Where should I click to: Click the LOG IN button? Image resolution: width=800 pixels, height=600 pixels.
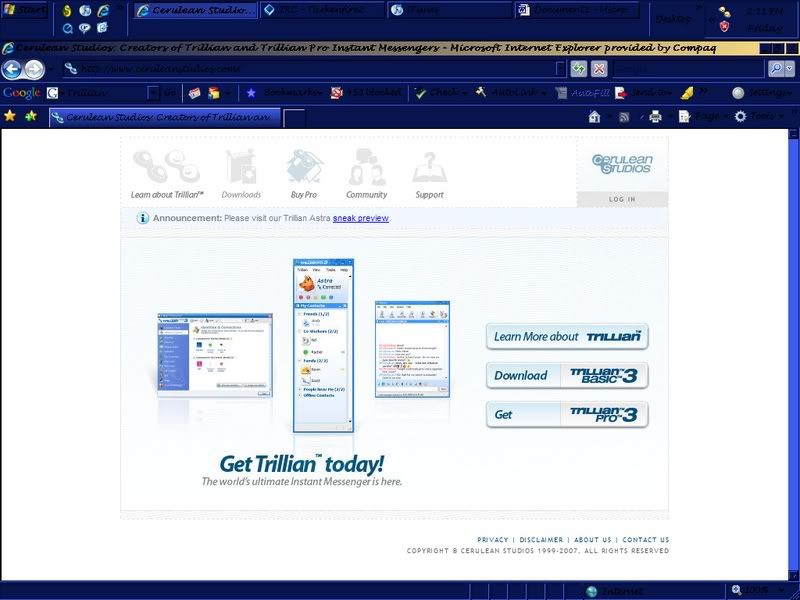click(x=622, y=199)
